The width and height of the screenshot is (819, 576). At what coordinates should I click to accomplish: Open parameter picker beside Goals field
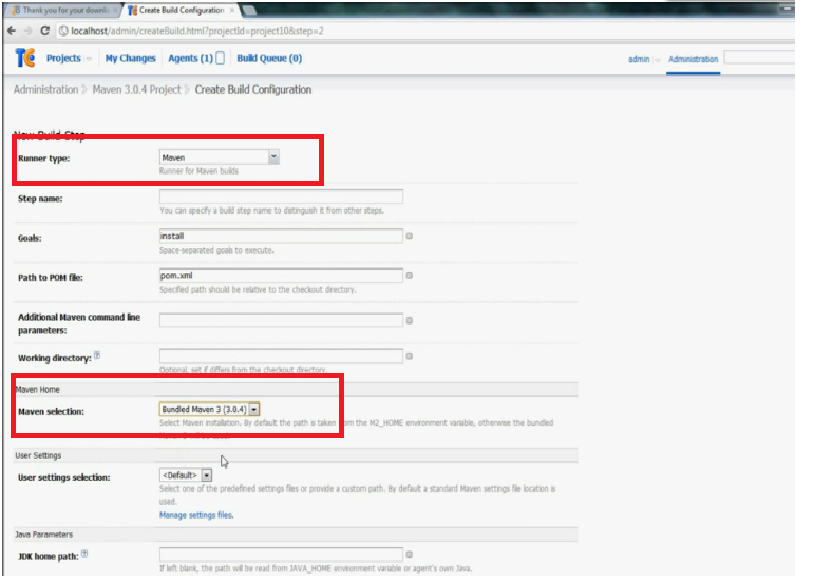coord(410,236)
